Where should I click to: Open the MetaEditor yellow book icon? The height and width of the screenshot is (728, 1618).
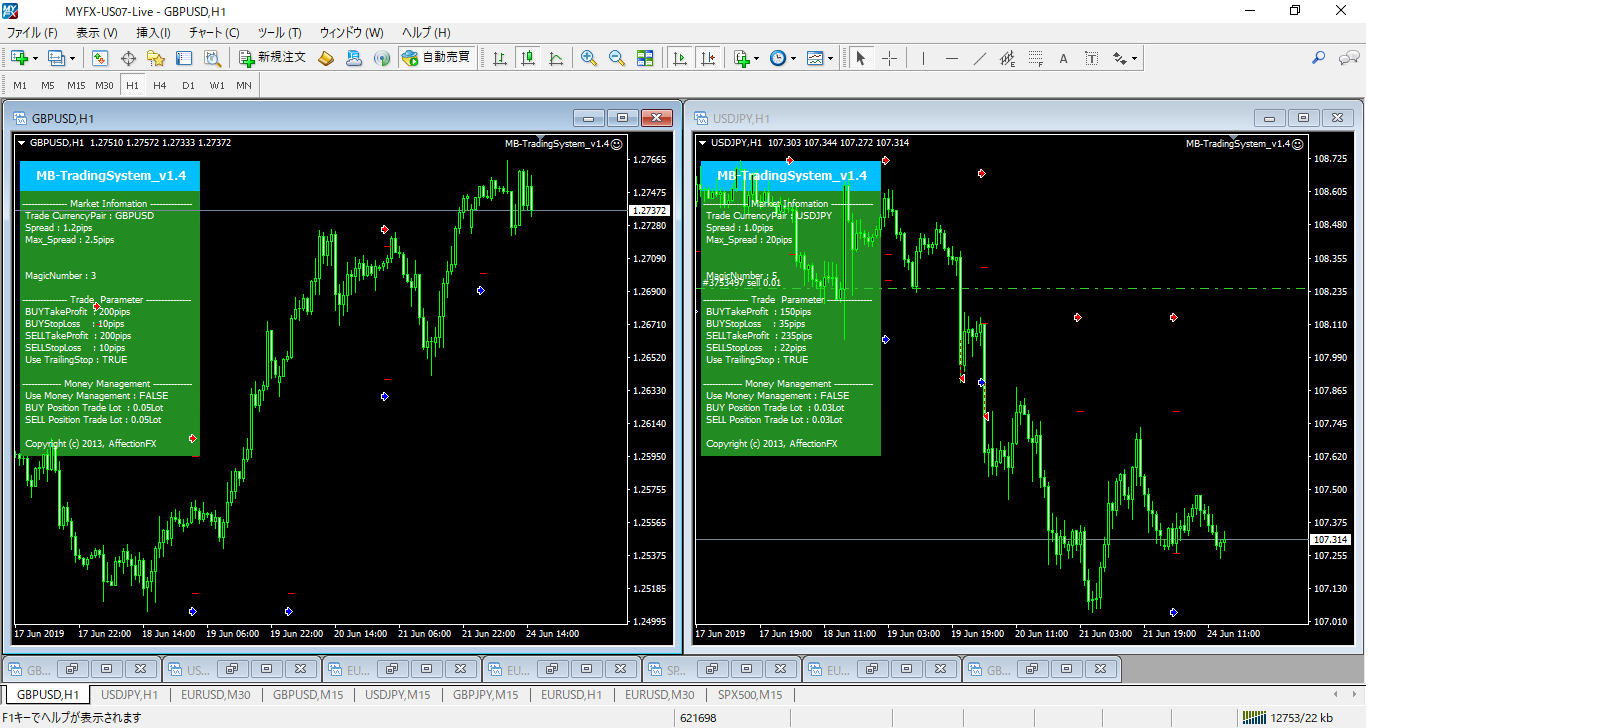point(326,58)
